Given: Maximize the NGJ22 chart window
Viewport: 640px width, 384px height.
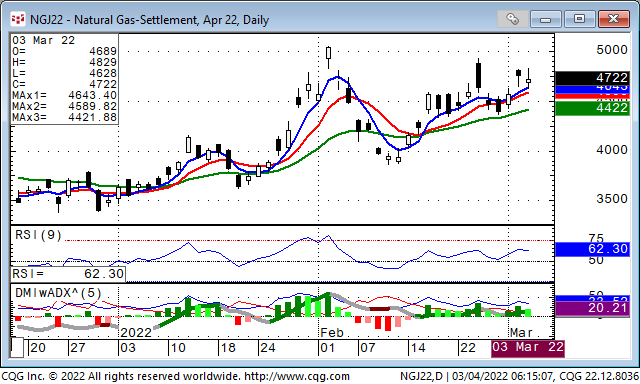Looking at the screenshot, I should [579, 19].
